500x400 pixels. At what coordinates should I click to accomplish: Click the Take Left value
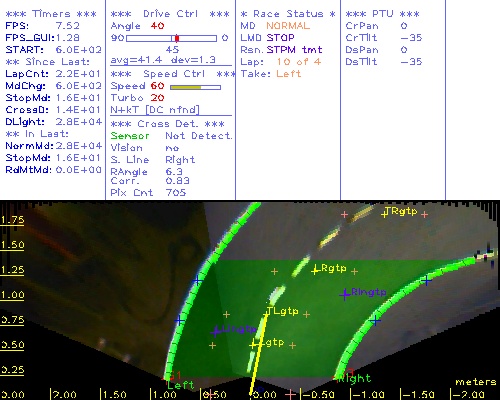[x=289, y=74]
